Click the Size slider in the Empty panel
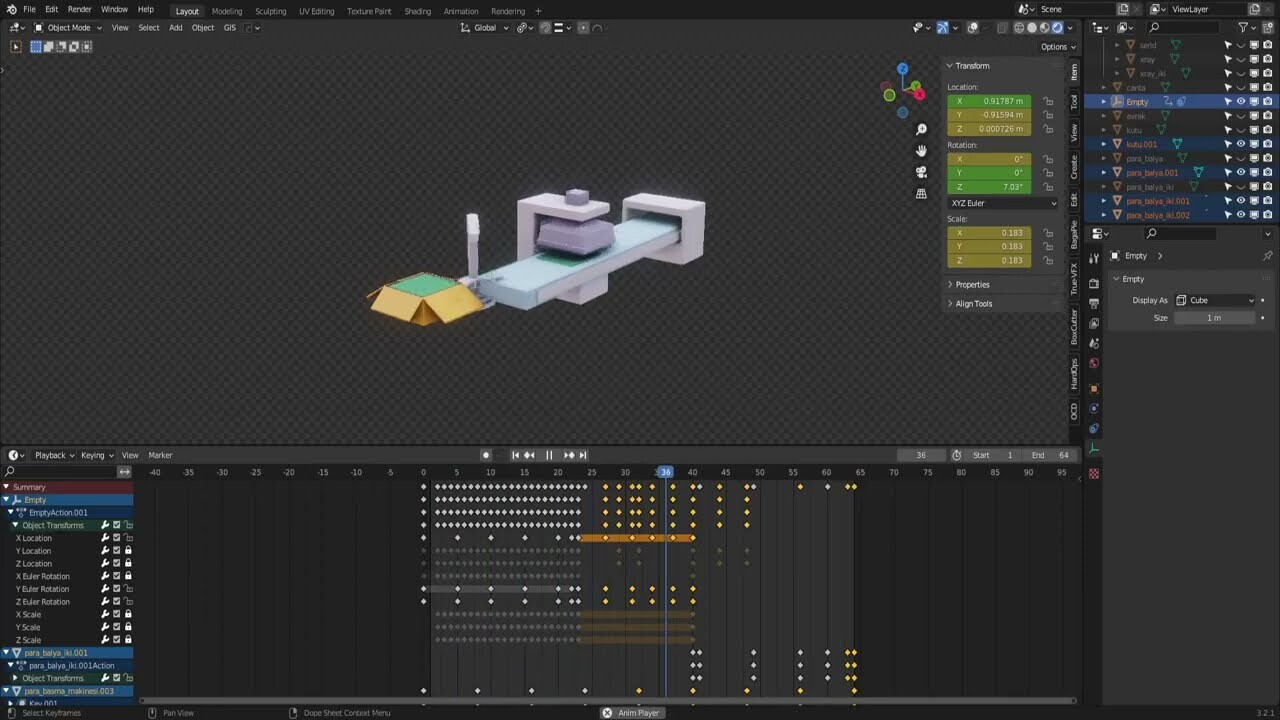Viewport: 1280px width, 720px height. [1213, 318]
